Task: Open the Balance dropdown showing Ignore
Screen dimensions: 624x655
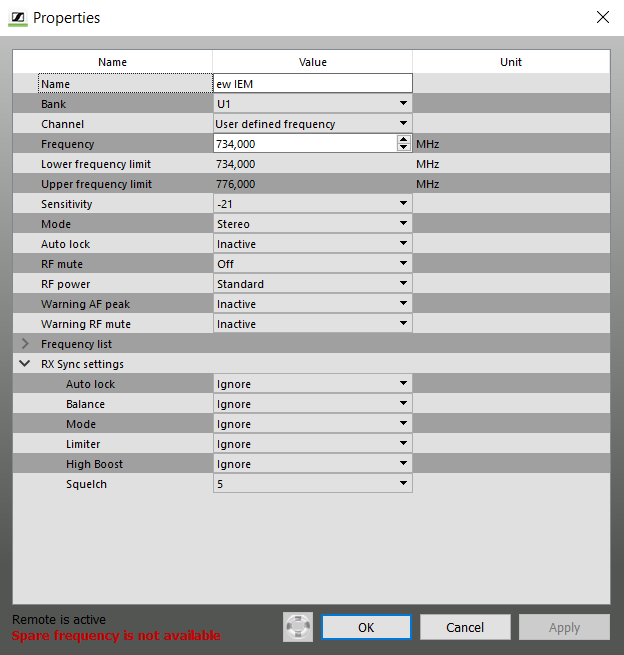Action: tap(312, 404)
